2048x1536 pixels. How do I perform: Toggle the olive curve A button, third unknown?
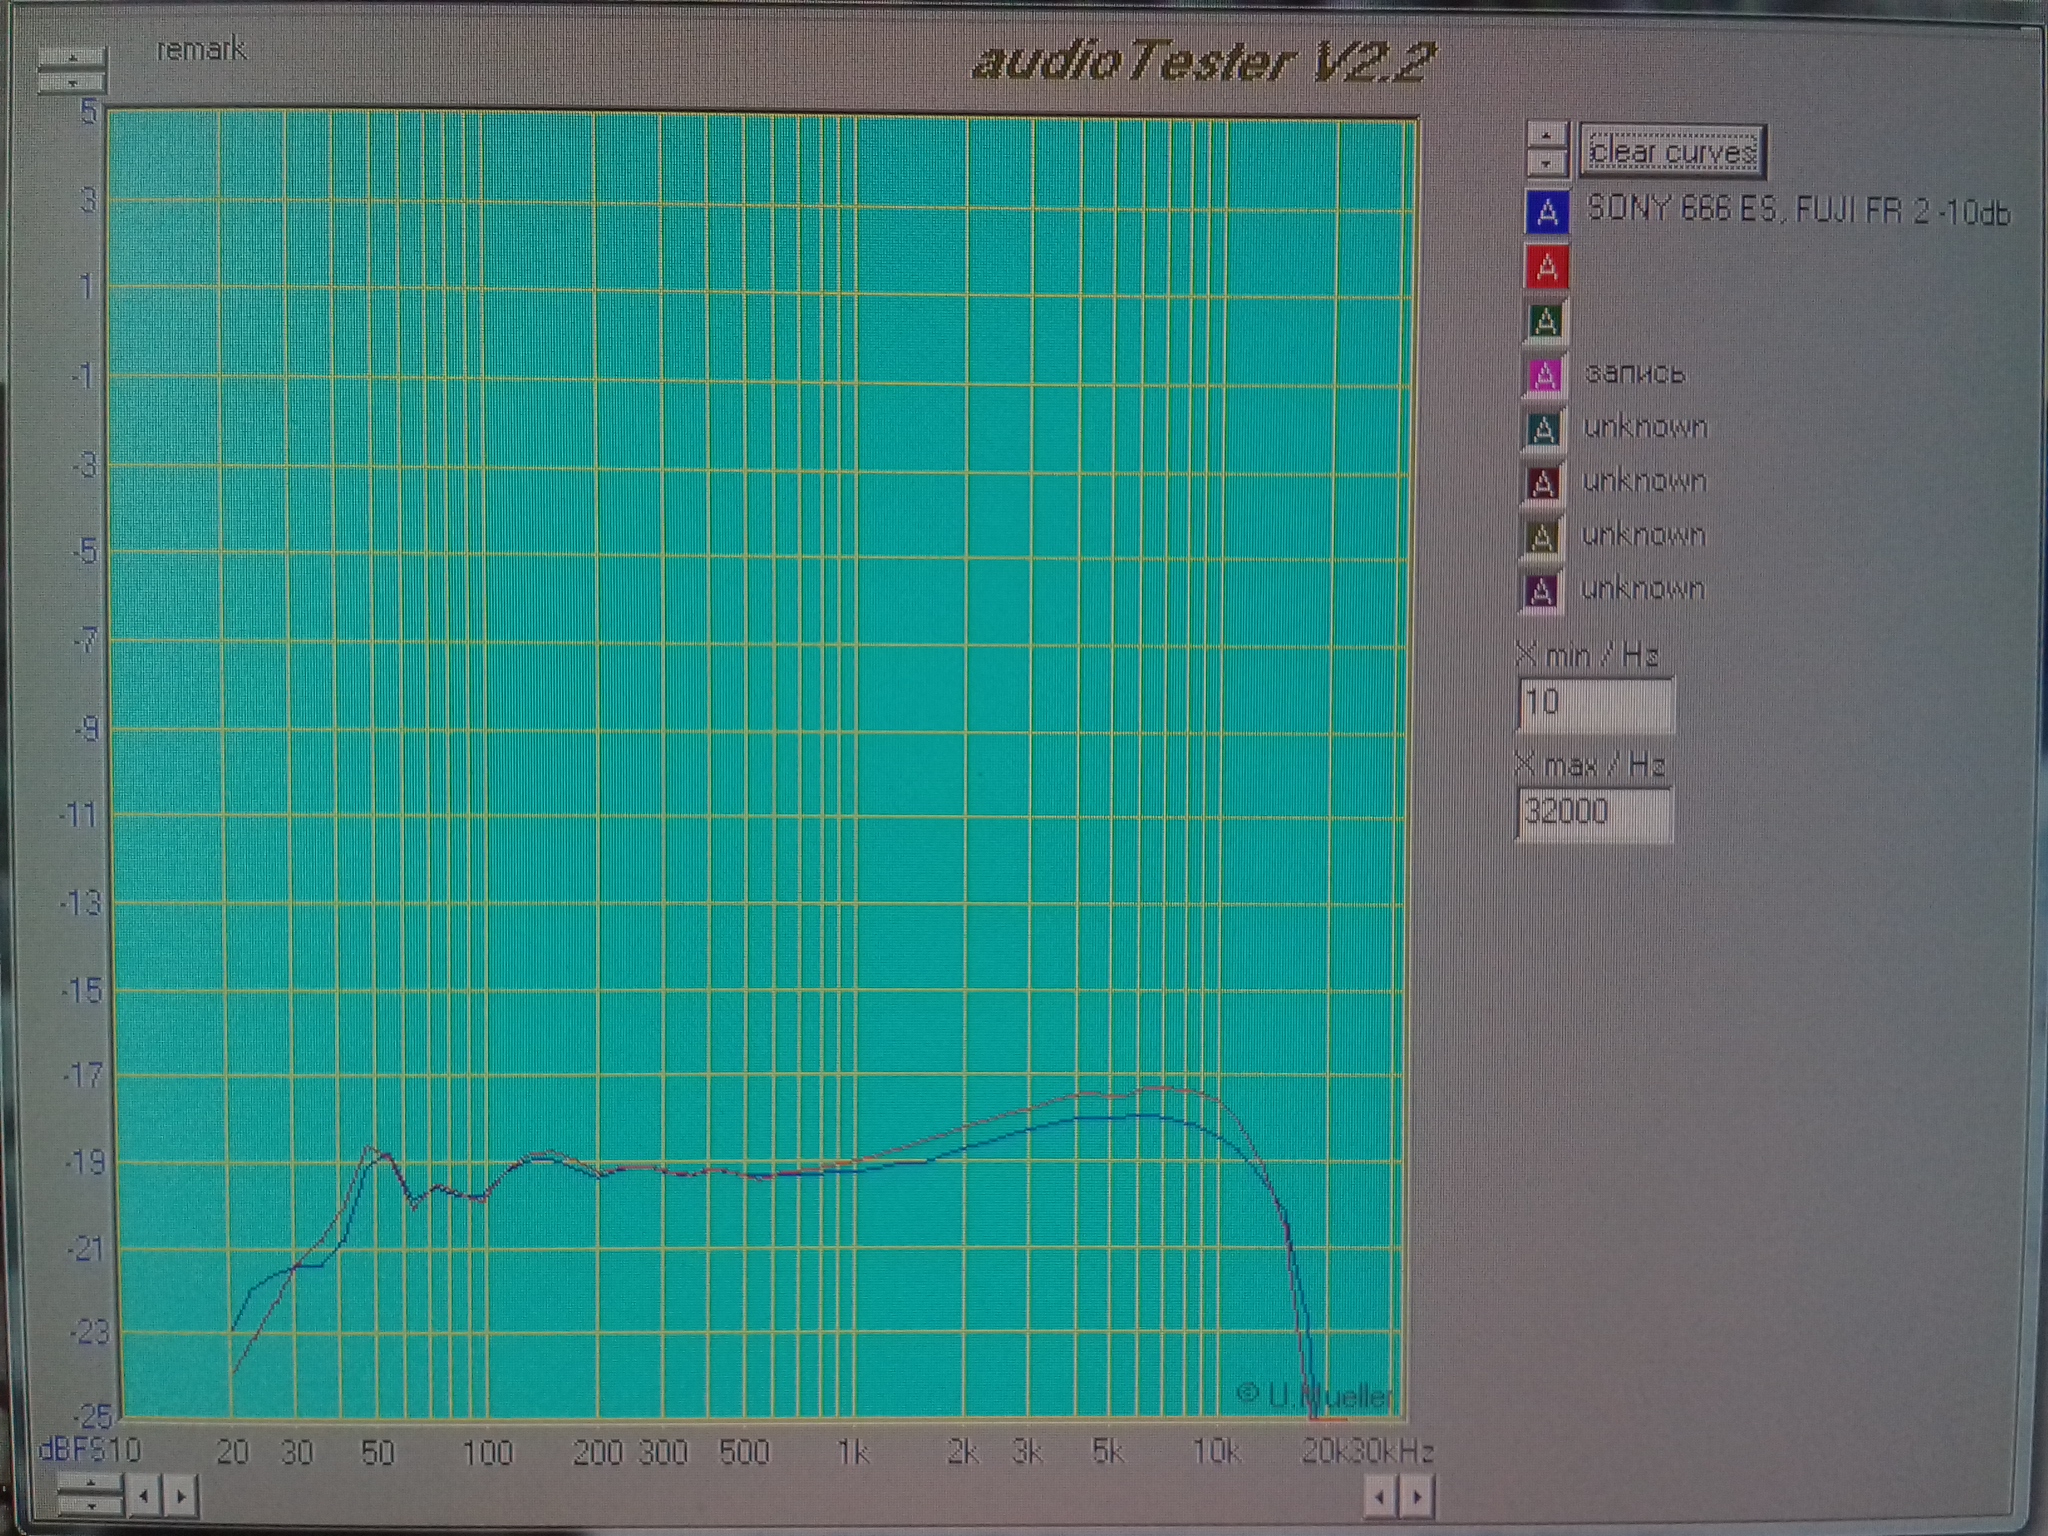pyautogui.click(x=1541, y=538)
